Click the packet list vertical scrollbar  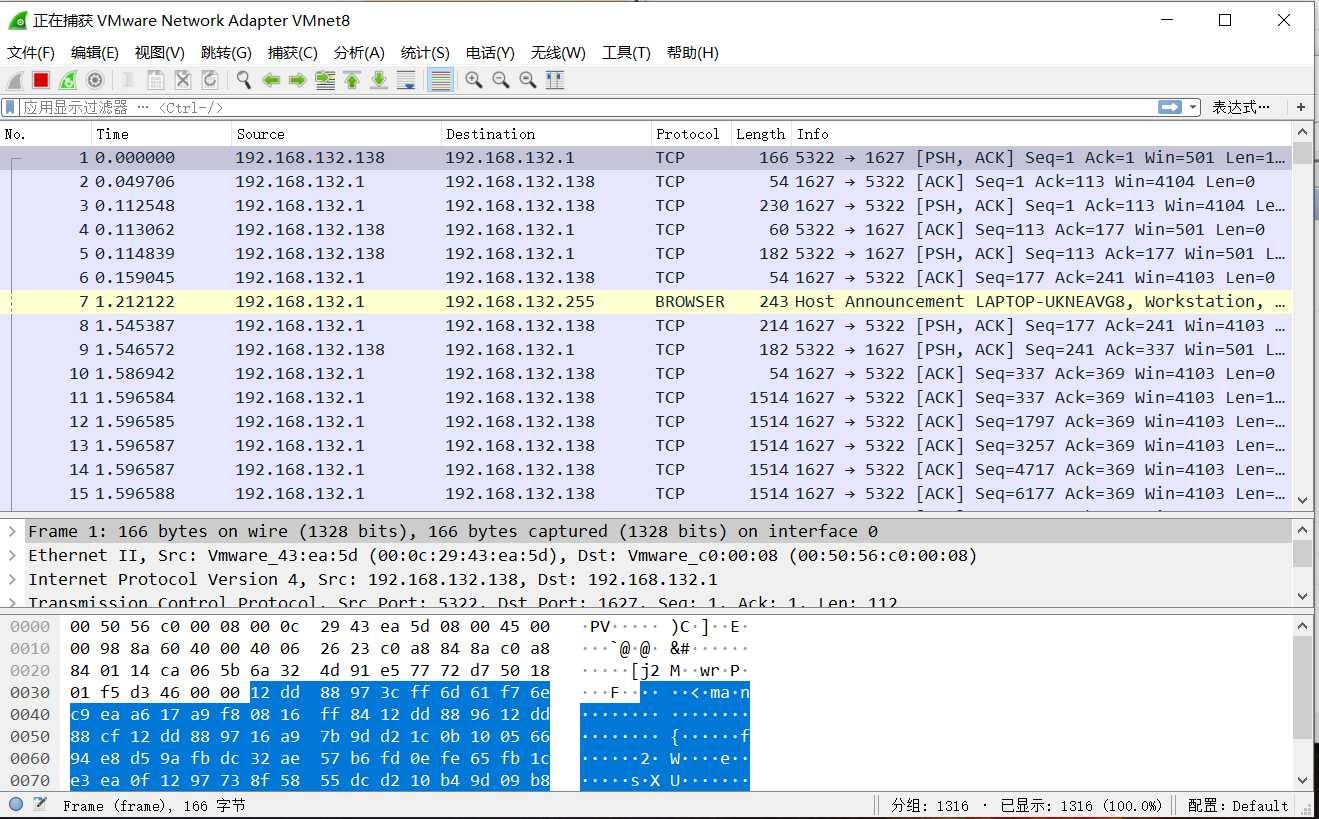tap(1302, 315)
